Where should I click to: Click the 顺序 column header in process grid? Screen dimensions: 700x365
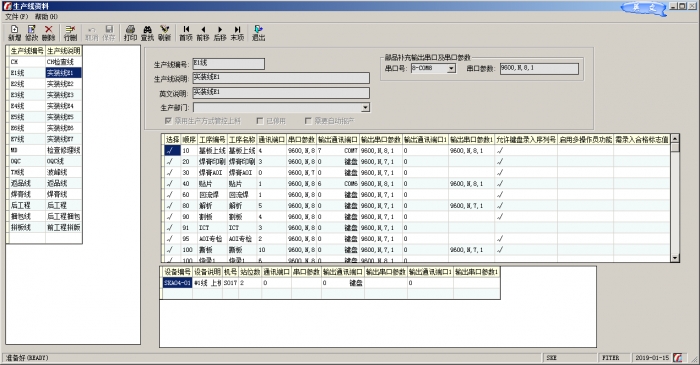(x=189, y=140)
